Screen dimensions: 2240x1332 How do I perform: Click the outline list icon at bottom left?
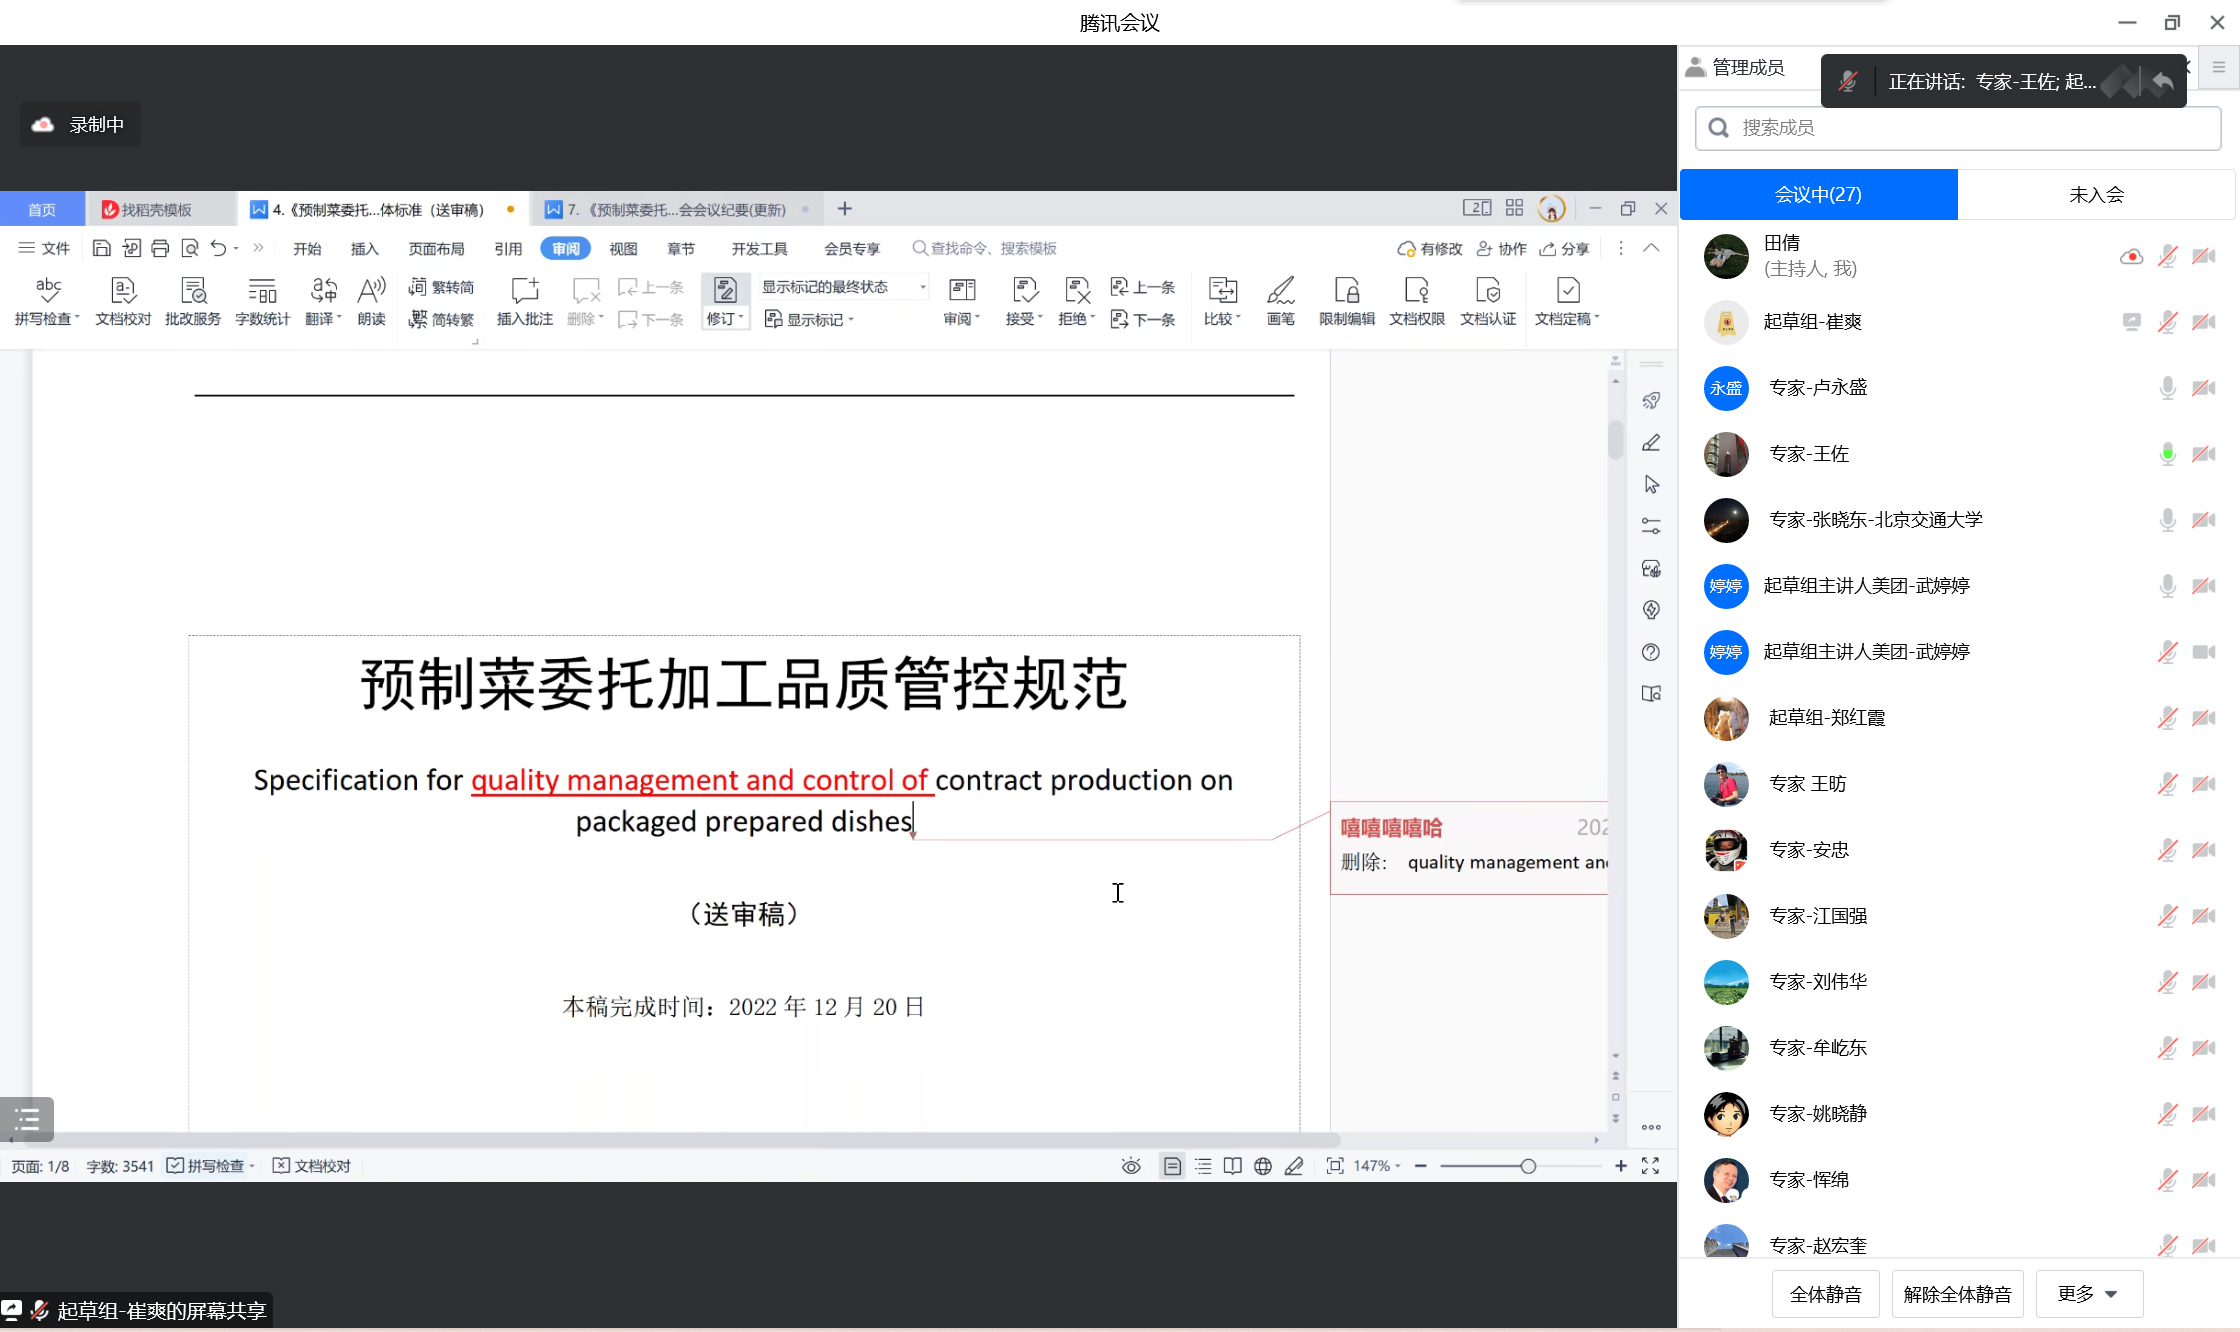click(27, 1119)
